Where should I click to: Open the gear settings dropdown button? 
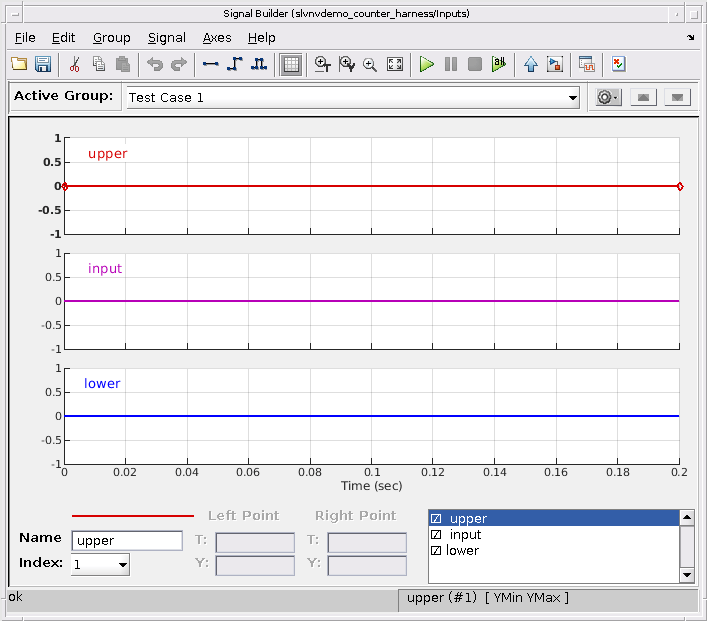[x=607, y=97]
